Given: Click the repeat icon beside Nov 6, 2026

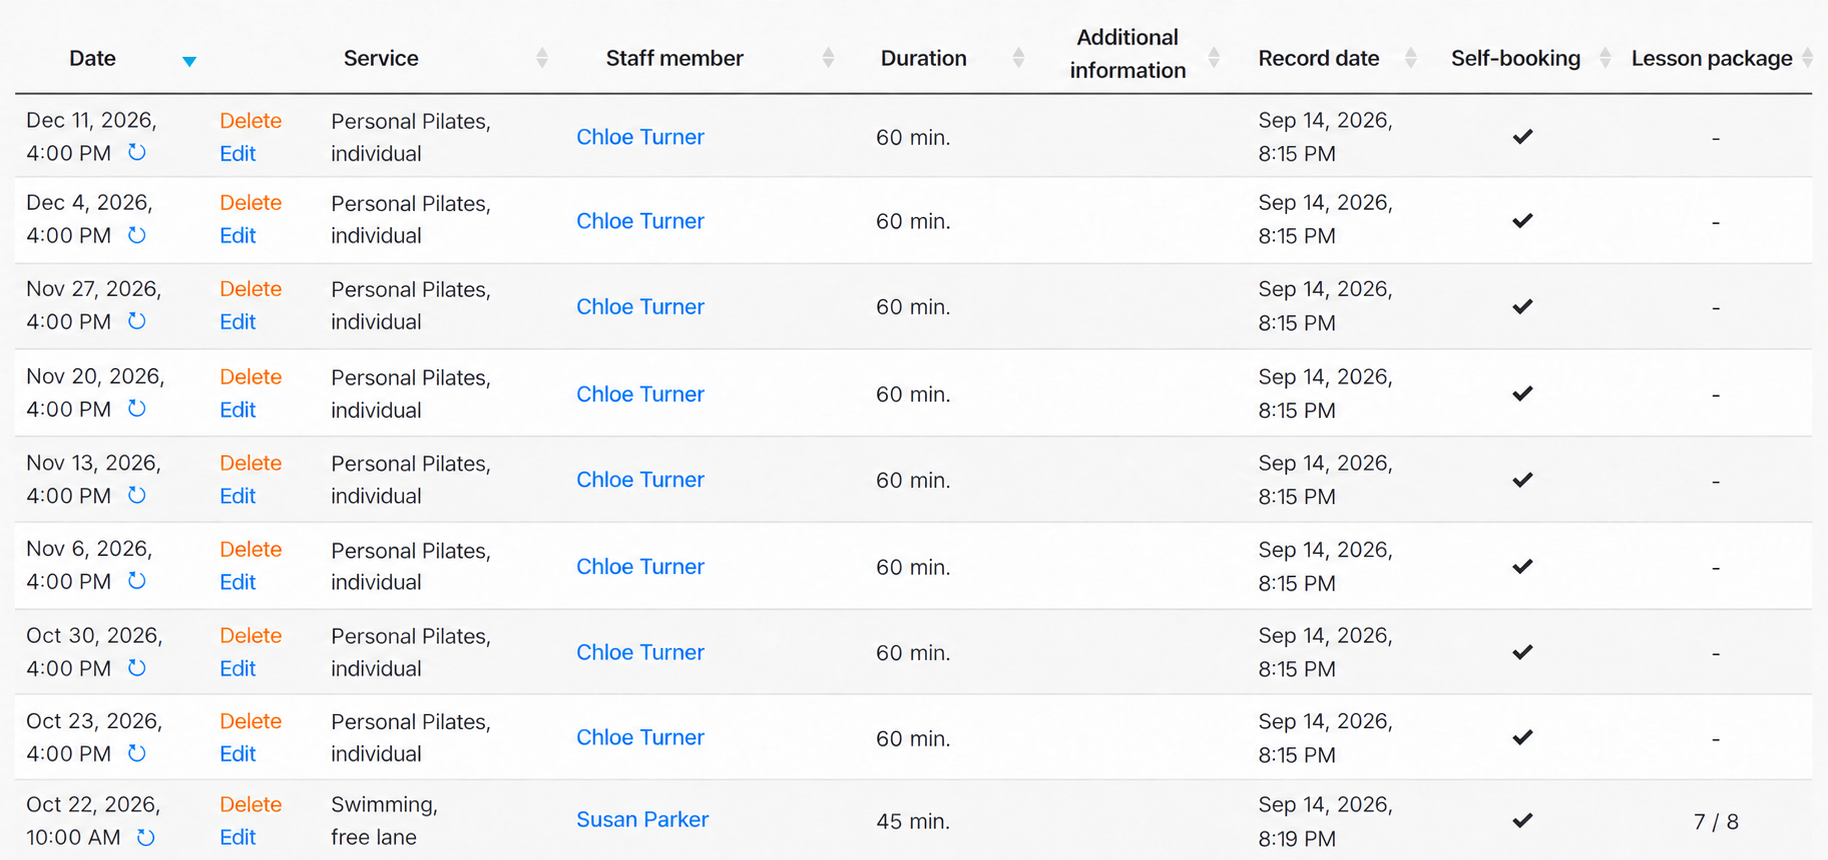Looking at the screenshot, I should pyautogui.click(x=137, y=582).
